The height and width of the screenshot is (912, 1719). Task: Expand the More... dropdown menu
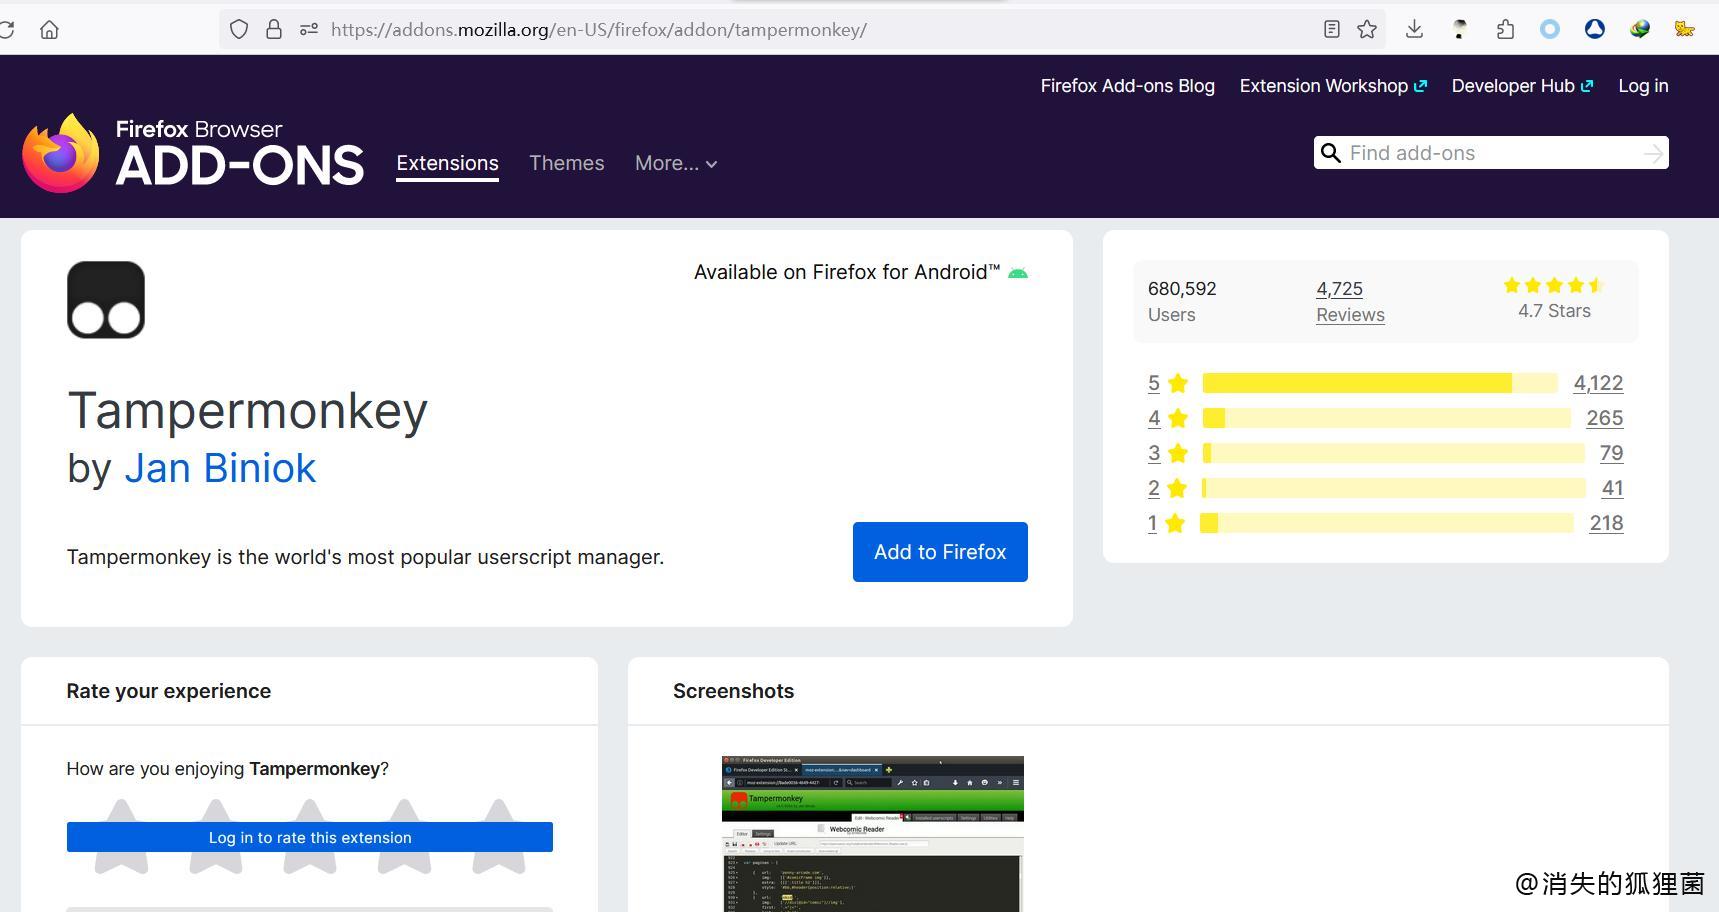676,163
